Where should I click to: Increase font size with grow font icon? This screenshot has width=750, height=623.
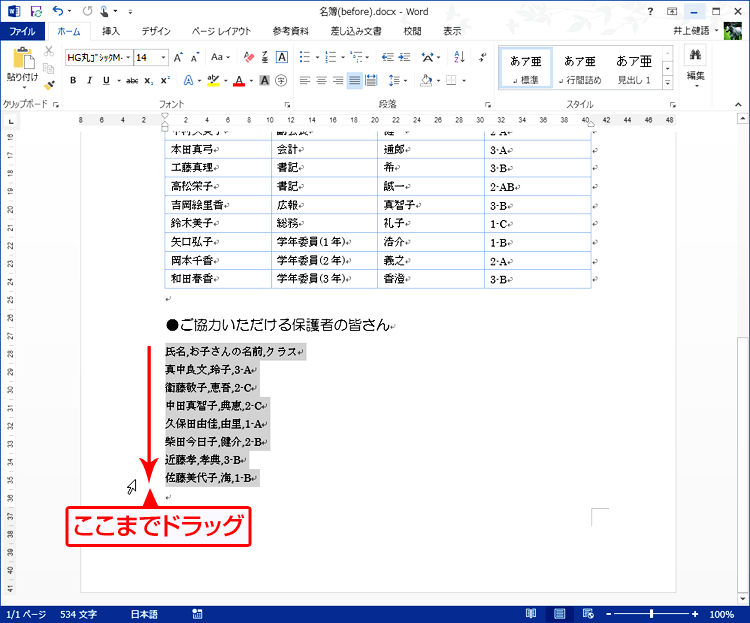pos(178,57)
